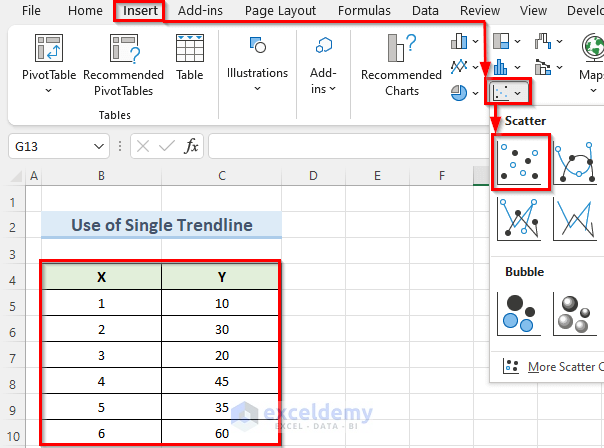The width and height of the screenshot is (604, 448).
Task: Click the hierarchy (treemap) chart icon
Action: [501, 41]
